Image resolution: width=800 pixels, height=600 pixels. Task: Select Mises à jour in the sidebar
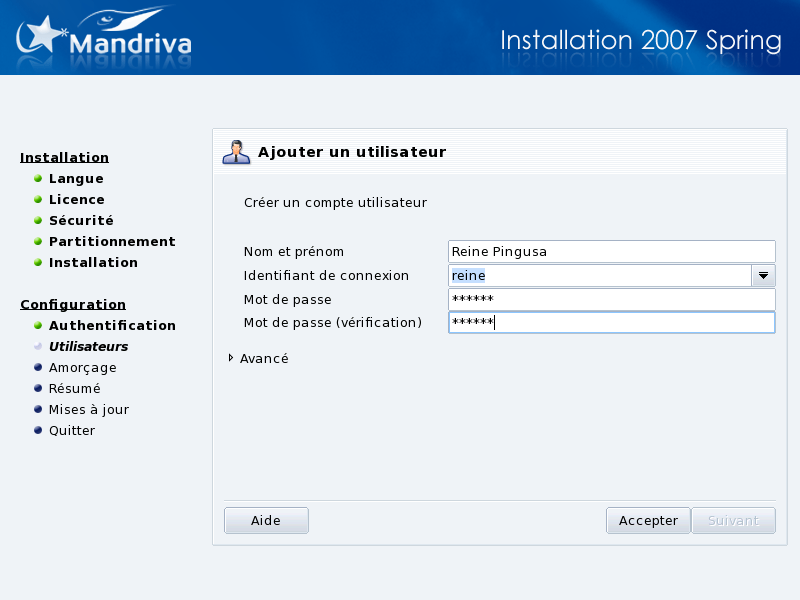click(88, 410)
